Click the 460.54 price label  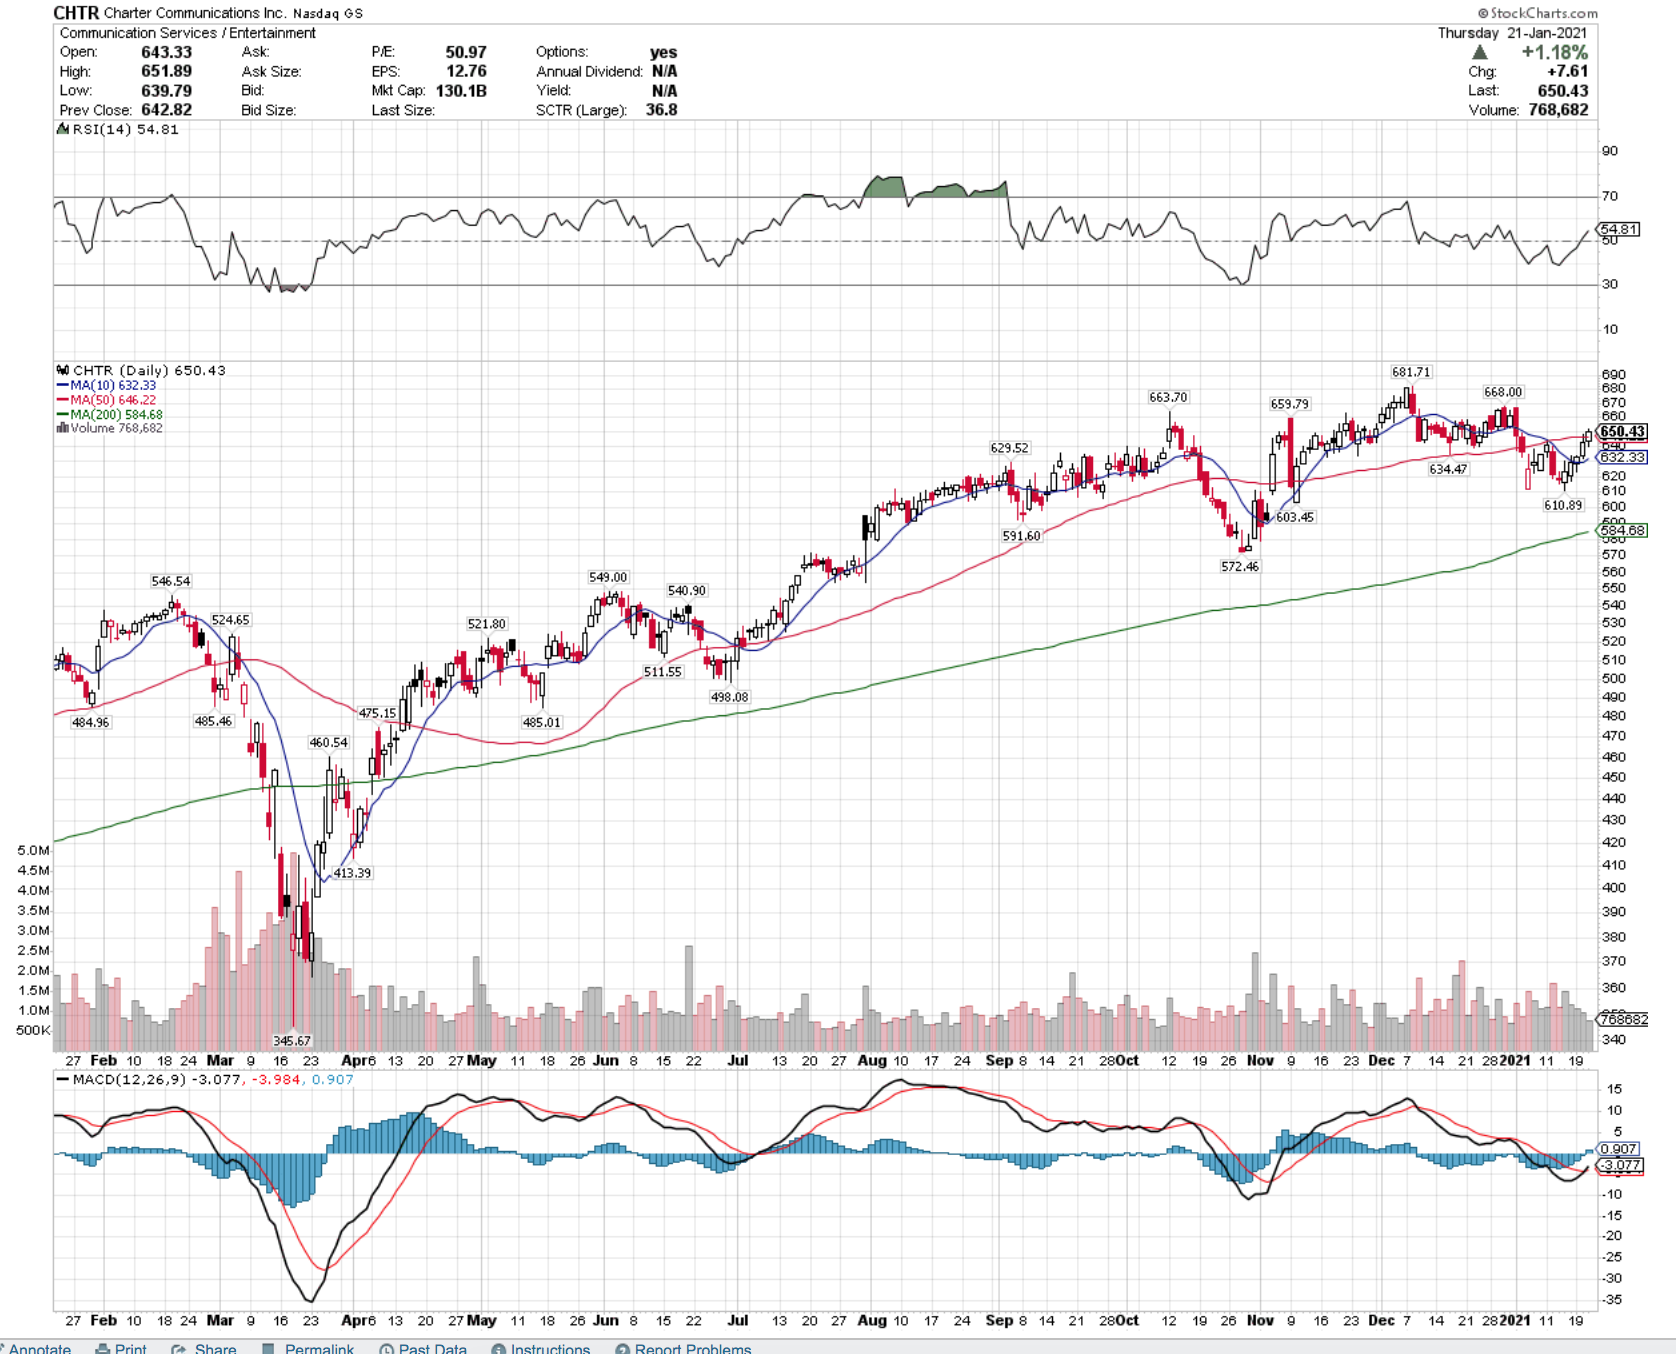tap(328, 742)
